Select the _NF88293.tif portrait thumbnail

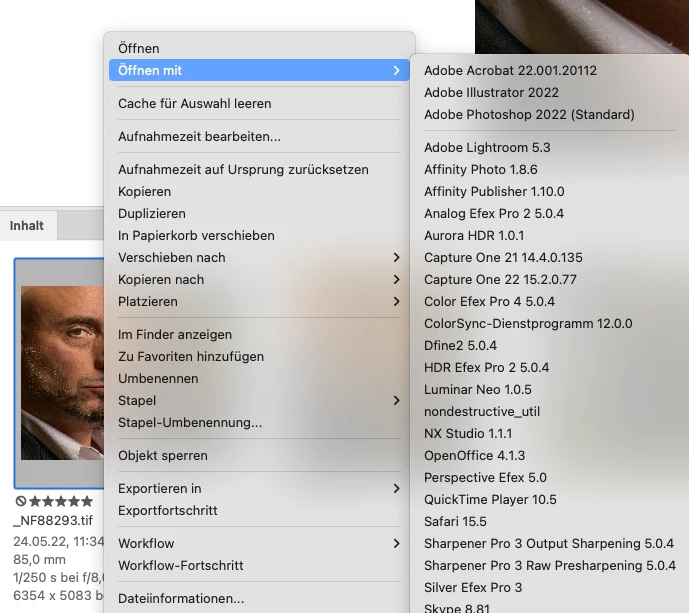pos(62,373)
